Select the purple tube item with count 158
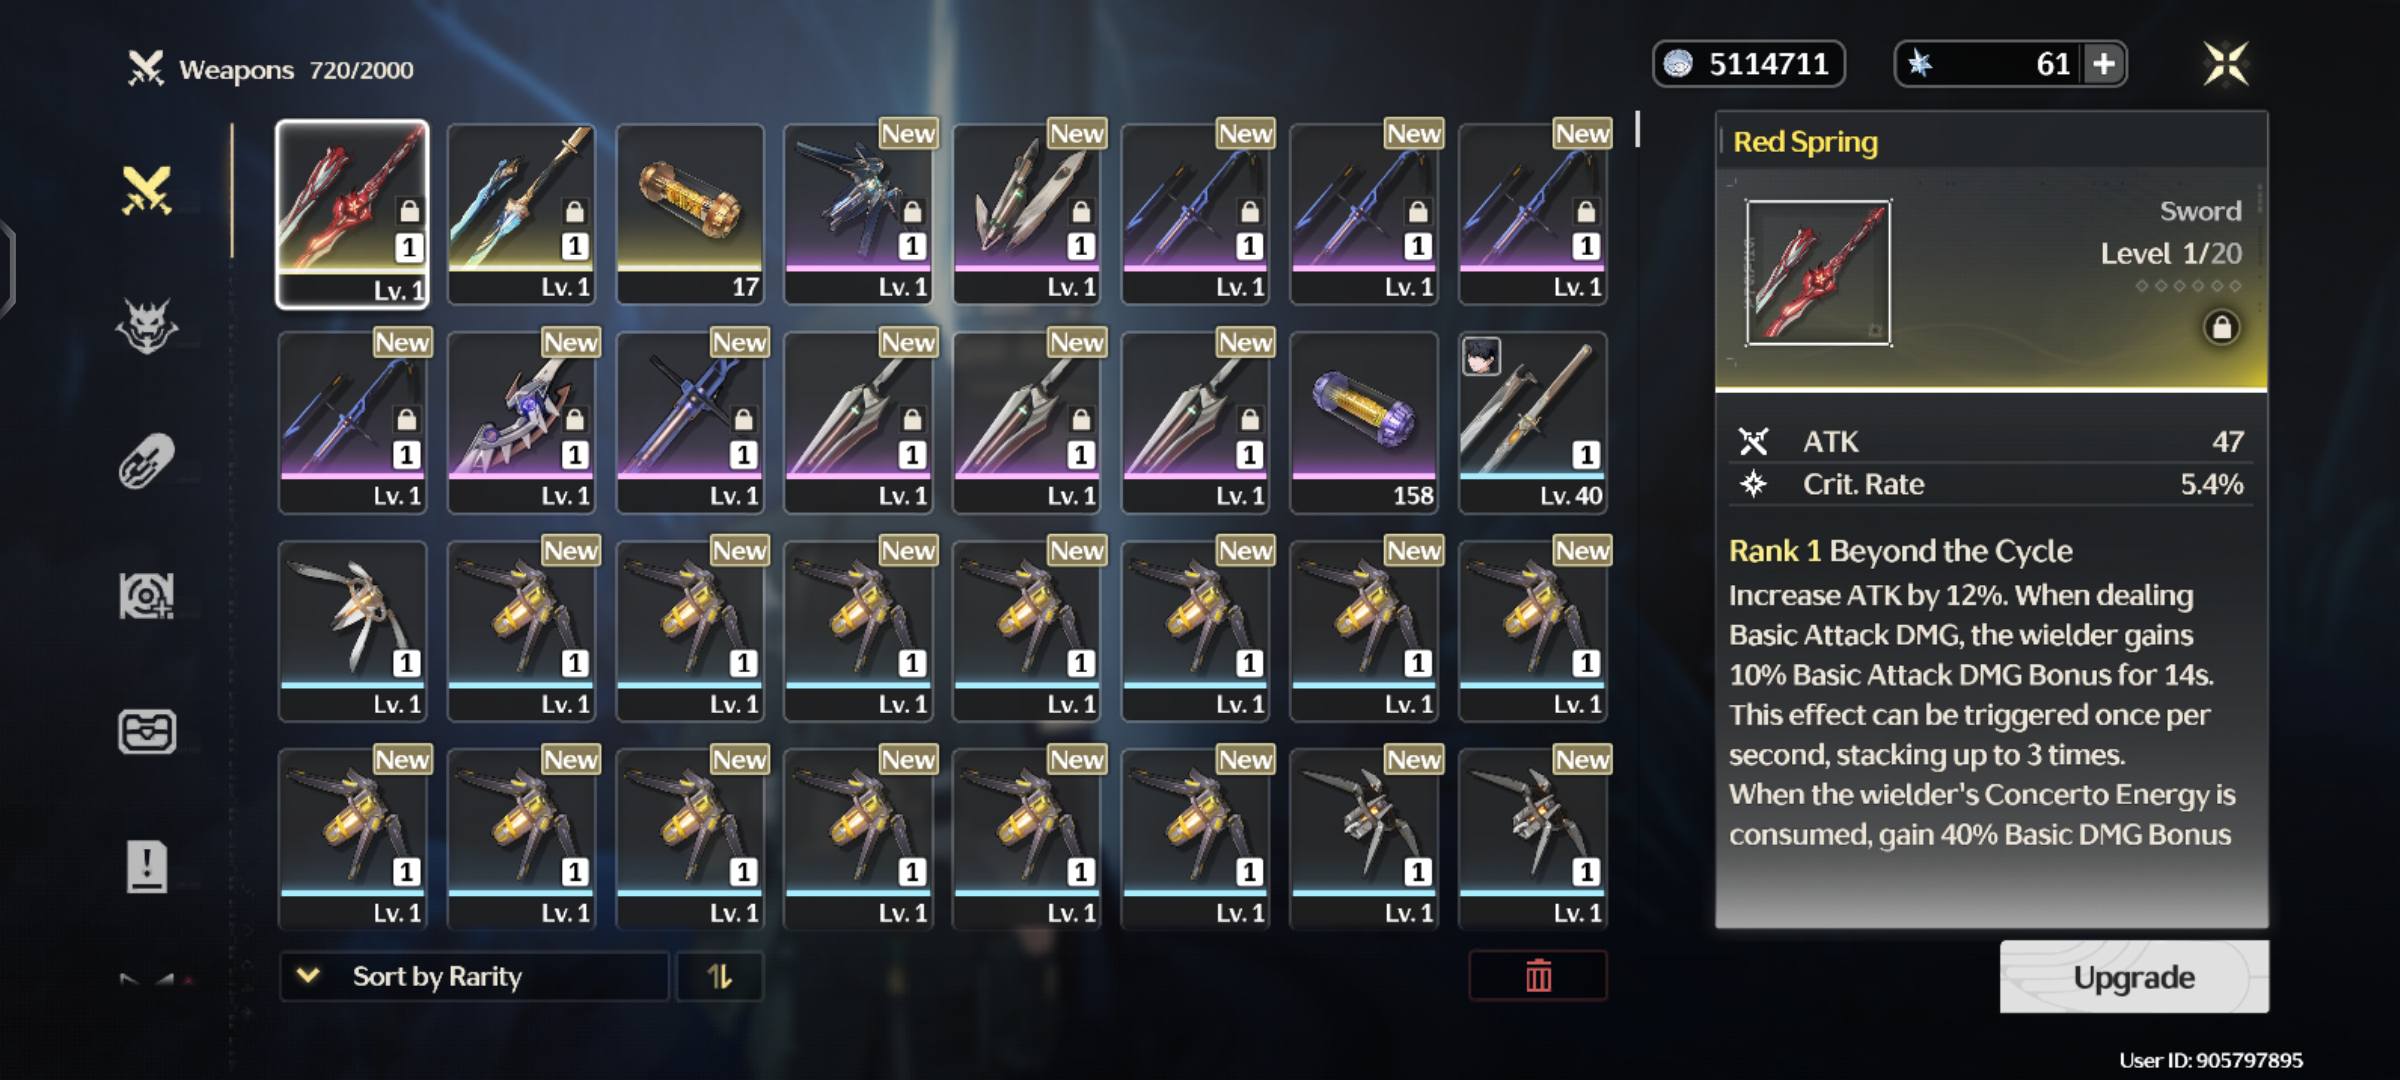 pos(1364,423)
